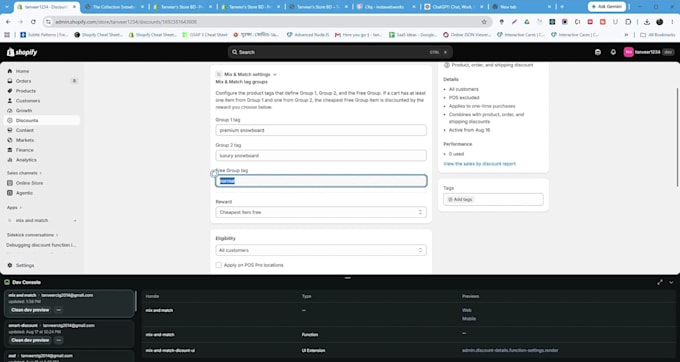680x362 pixels.
Task: Open the Sidekick assistant icon
Action: point(598,52)
